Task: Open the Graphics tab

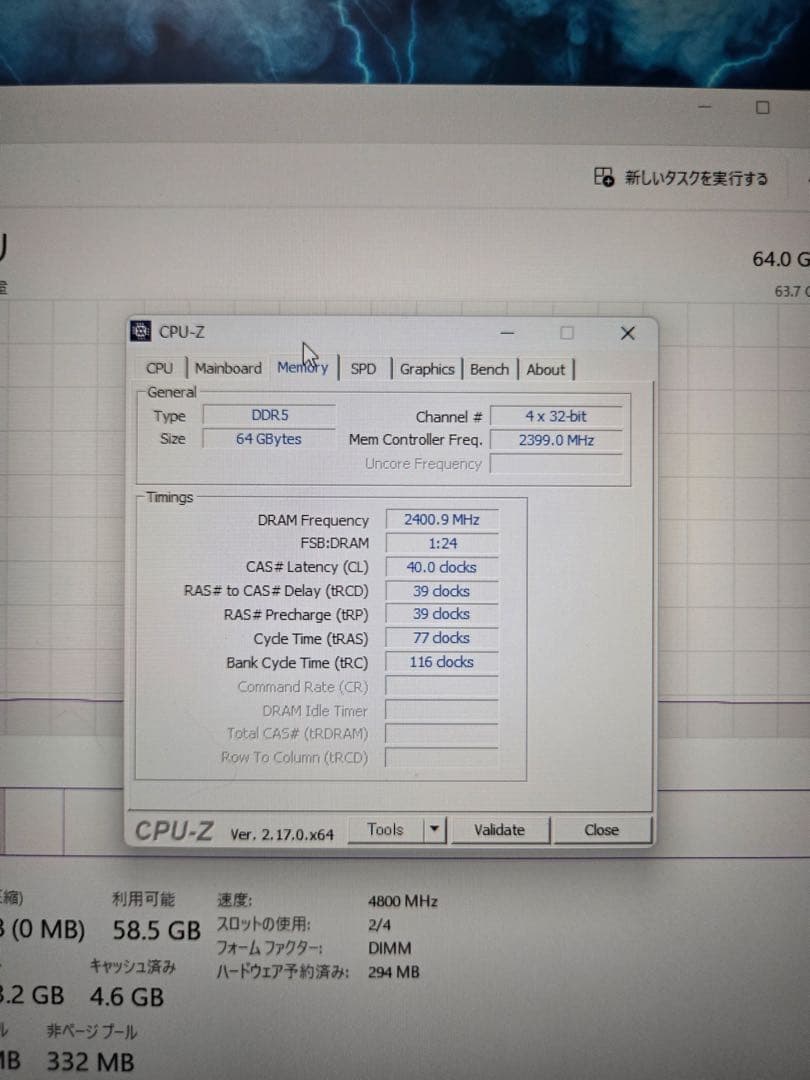Action: 427,369
